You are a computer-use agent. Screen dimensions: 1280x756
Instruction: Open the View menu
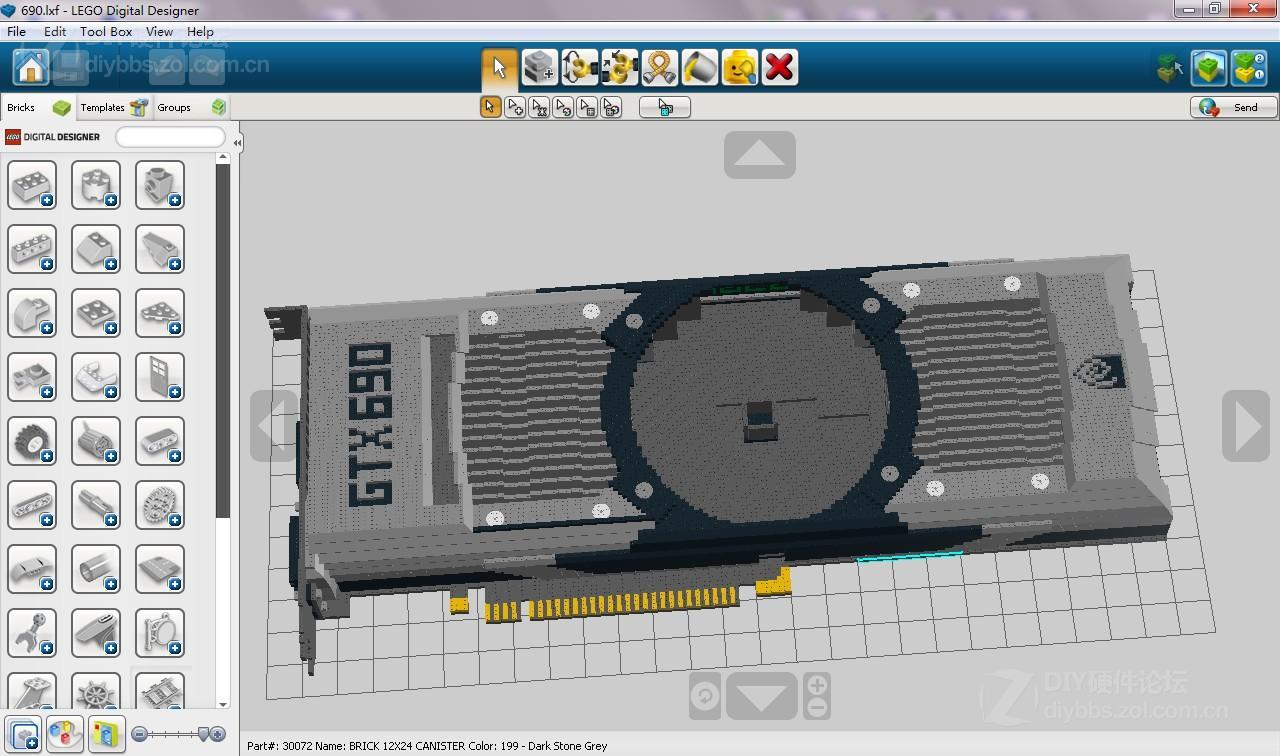point(159,31)
